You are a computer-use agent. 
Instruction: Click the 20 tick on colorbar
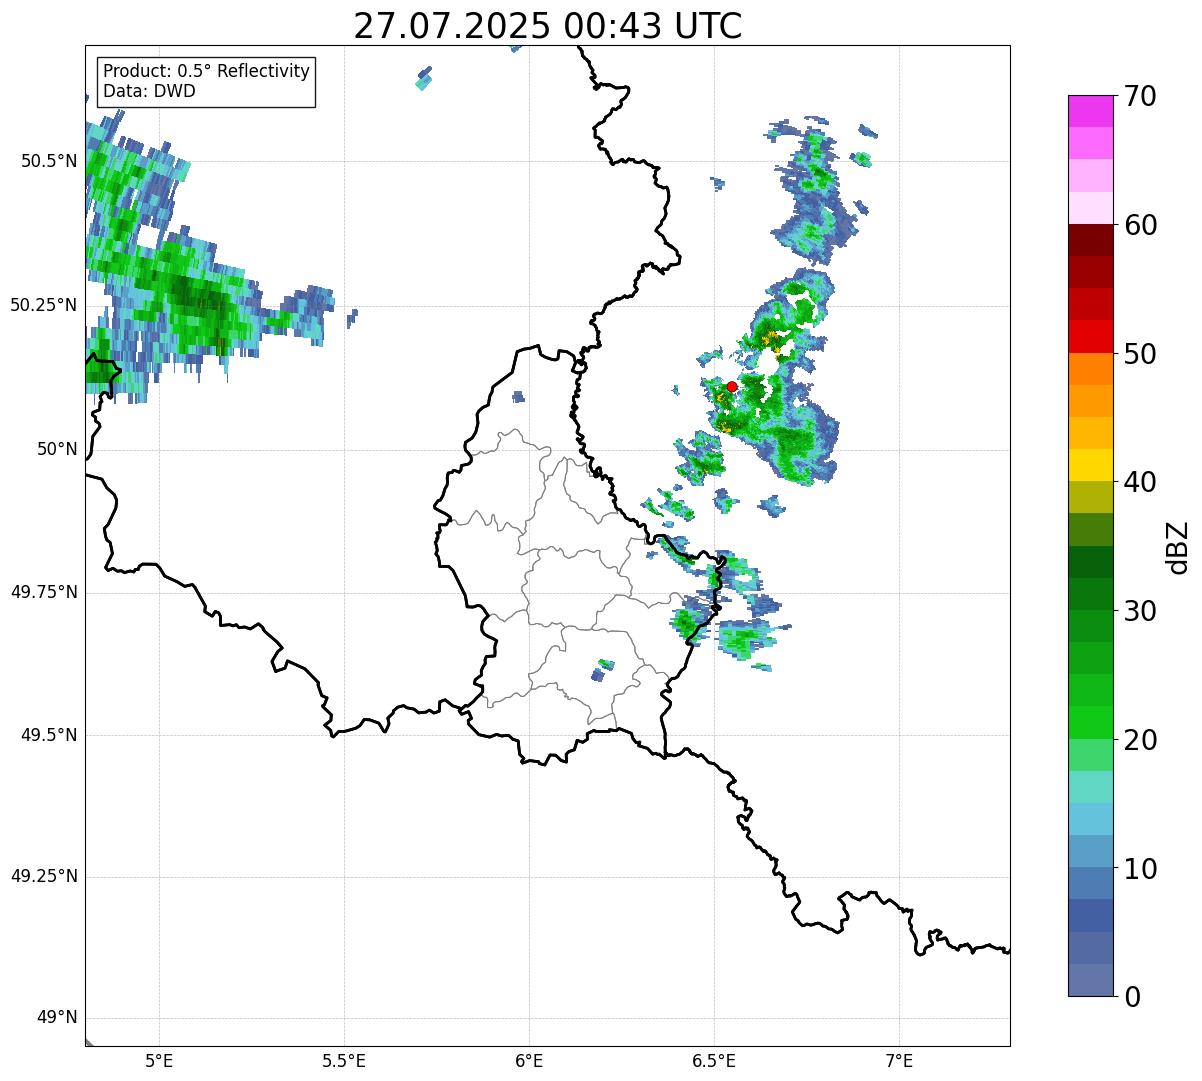click(x=1140, y=740)
